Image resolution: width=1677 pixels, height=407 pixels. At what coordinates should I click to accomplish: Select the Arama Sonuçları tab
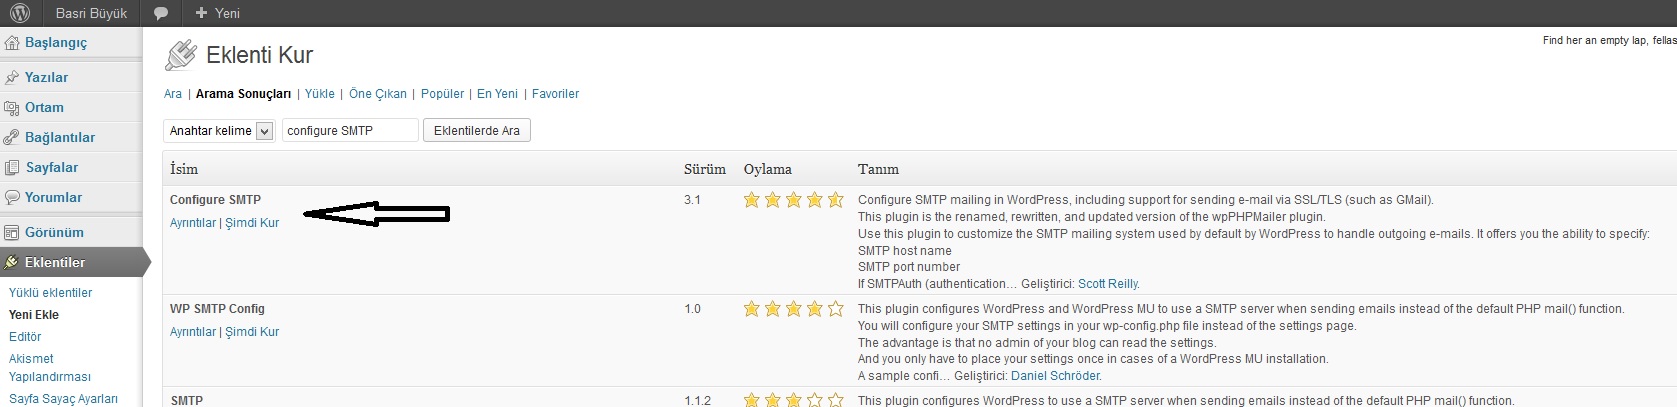(243, 94)
